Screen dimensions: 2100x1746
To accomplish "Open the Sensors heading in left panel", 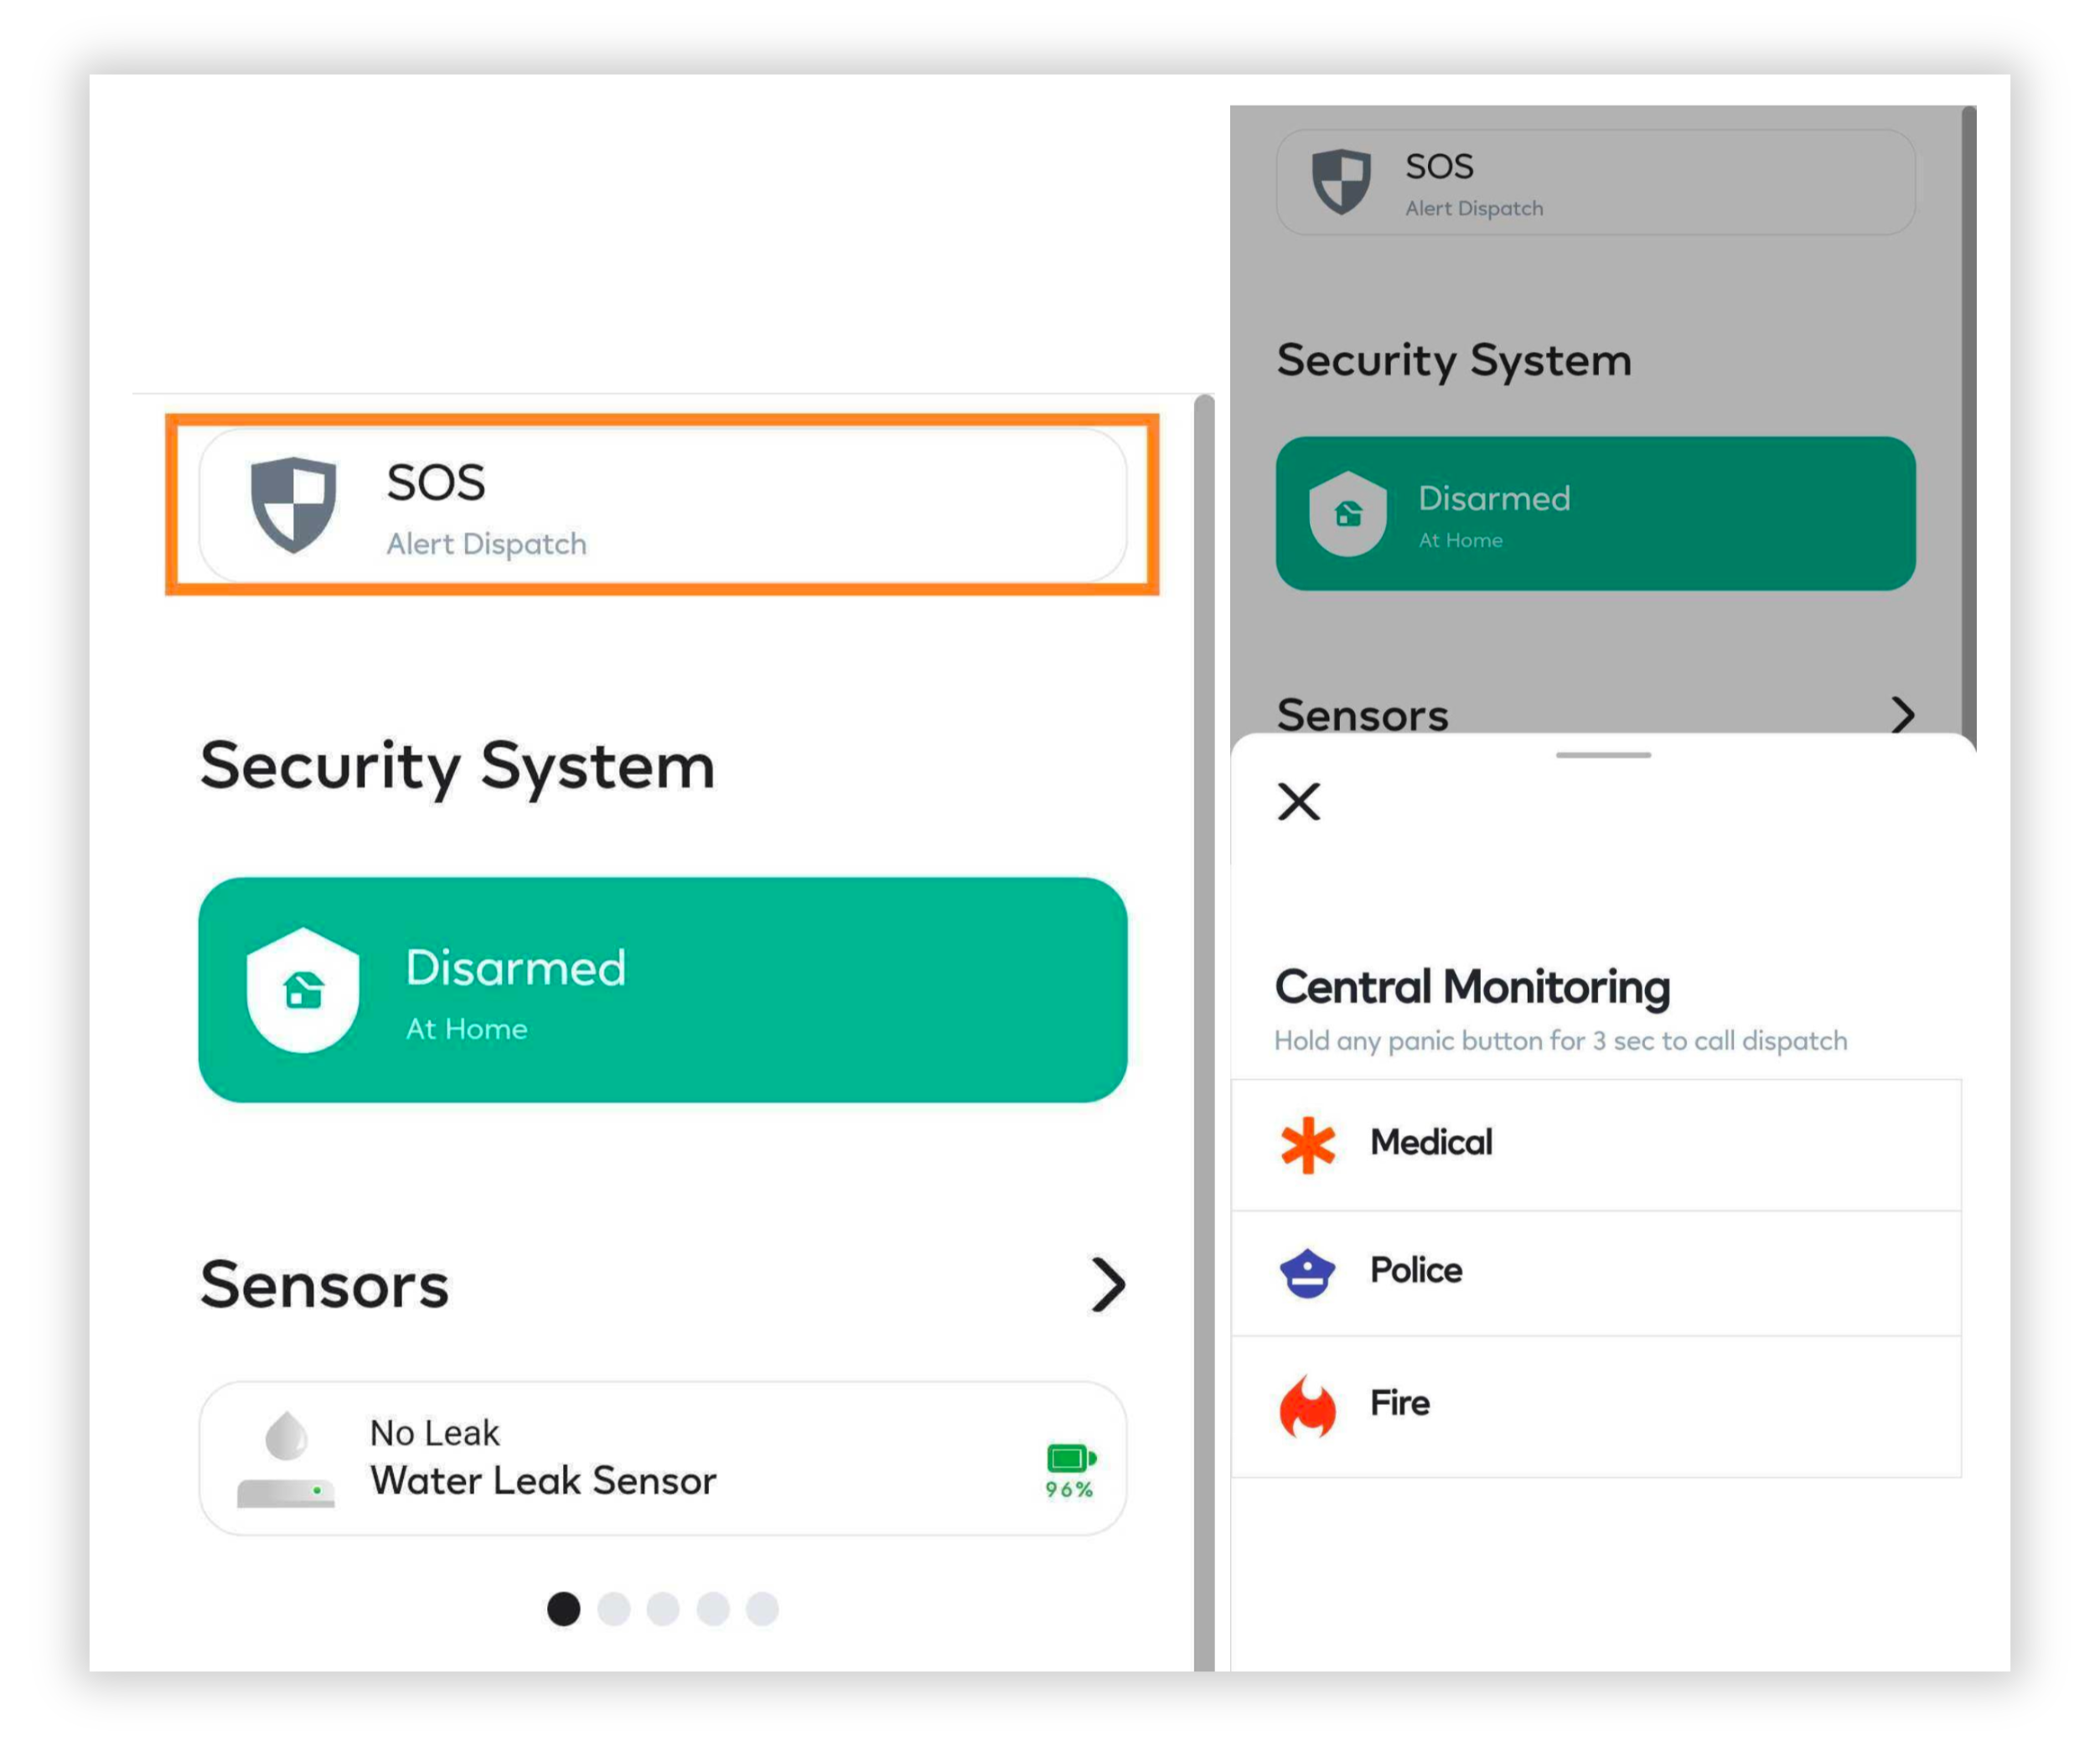I will (325, 1285).
